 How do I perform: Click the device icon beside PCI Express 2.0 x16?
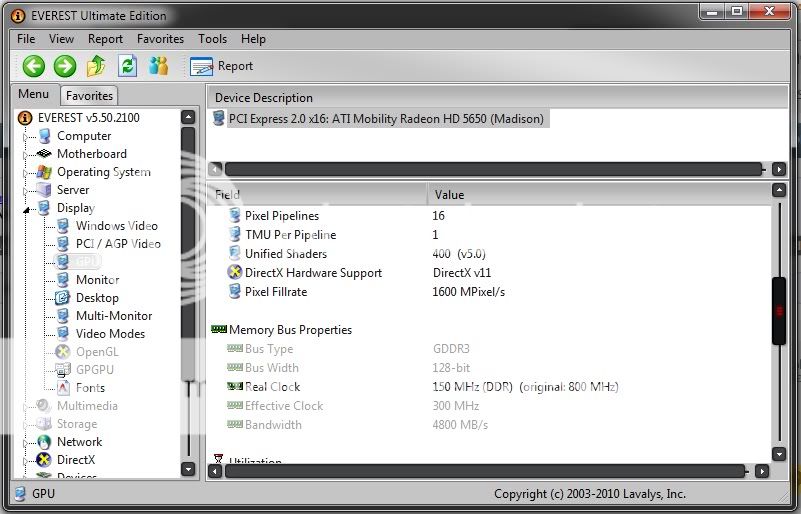219,118
